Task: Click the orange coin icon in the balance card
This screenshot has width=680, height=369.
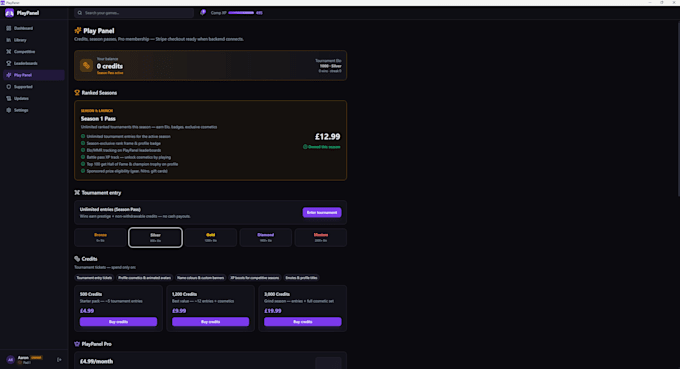Action: pyautogui.click(x=86, y=65)
